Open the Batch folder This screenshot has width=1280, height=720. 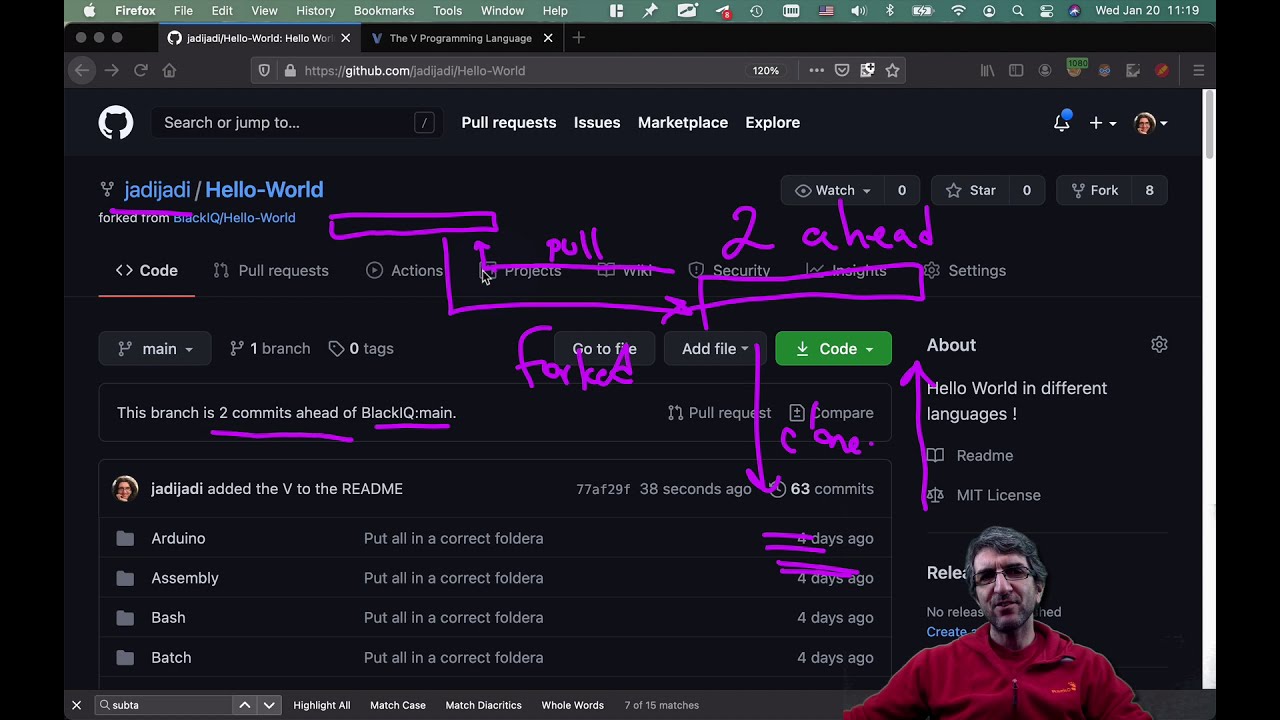click(x=171, y=657)
